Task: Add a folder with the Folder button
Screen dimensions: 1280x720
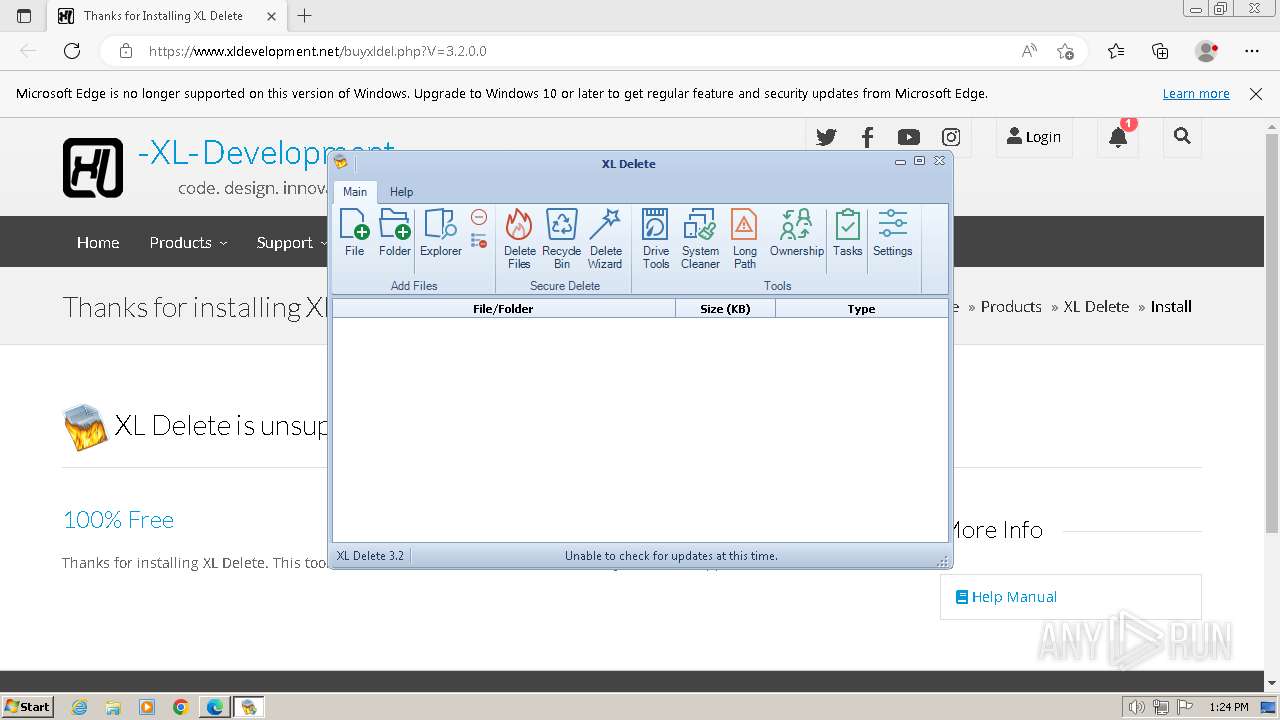Action: point(395,233)
